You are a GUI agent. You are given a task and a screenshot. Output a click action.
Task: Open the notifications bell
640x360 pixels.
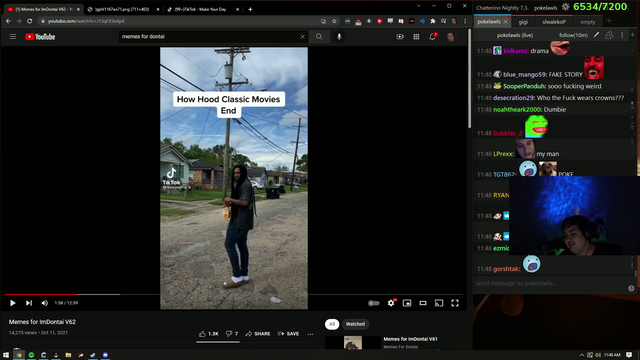[433, 37]
